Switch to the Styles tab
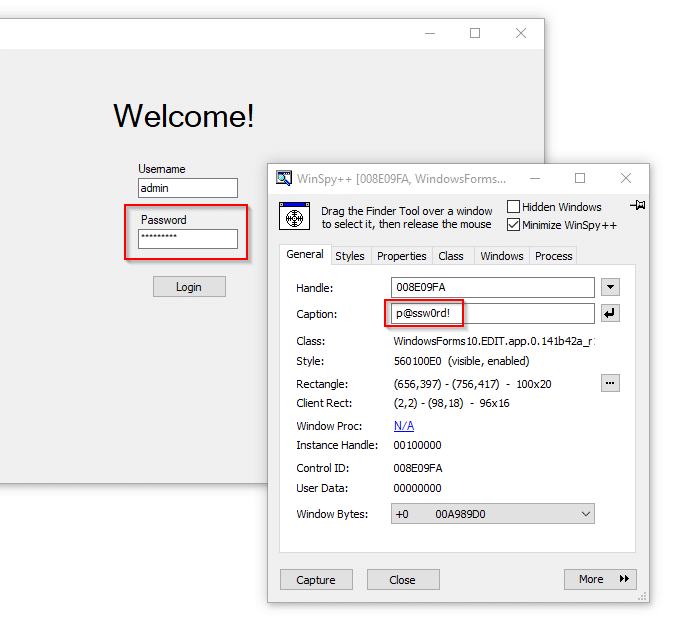This screenshot has height=626, width=689. [350, 256]
